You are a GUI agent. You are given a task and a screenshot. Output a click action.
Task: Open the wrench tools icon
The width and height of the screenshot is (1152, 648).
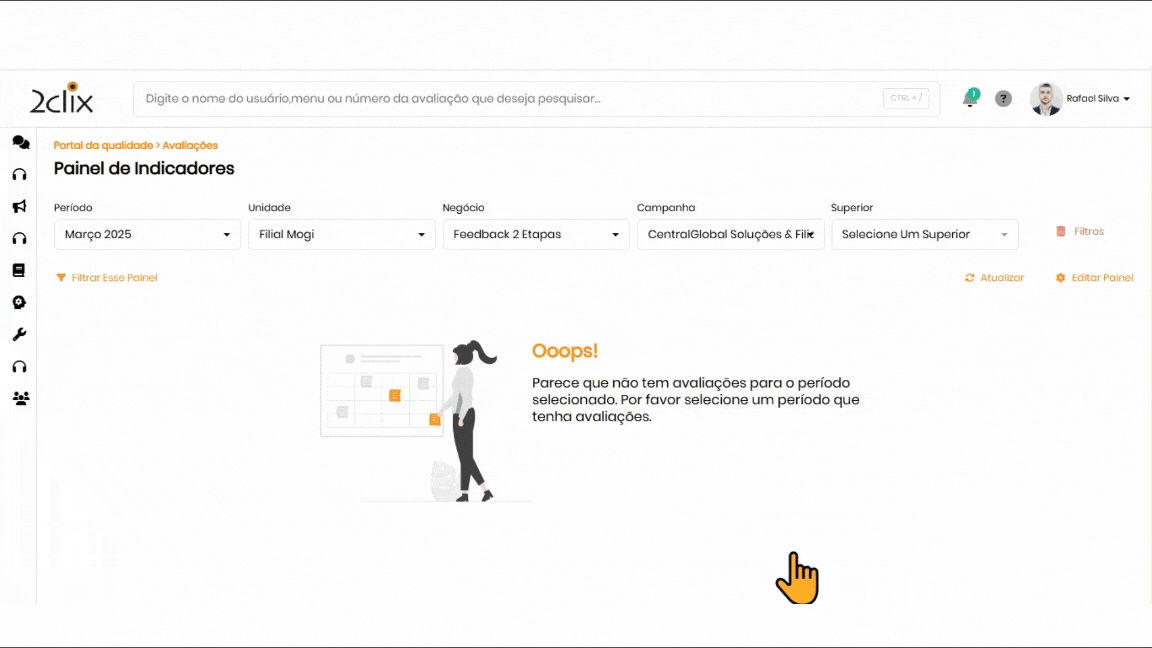pos(19,334)
